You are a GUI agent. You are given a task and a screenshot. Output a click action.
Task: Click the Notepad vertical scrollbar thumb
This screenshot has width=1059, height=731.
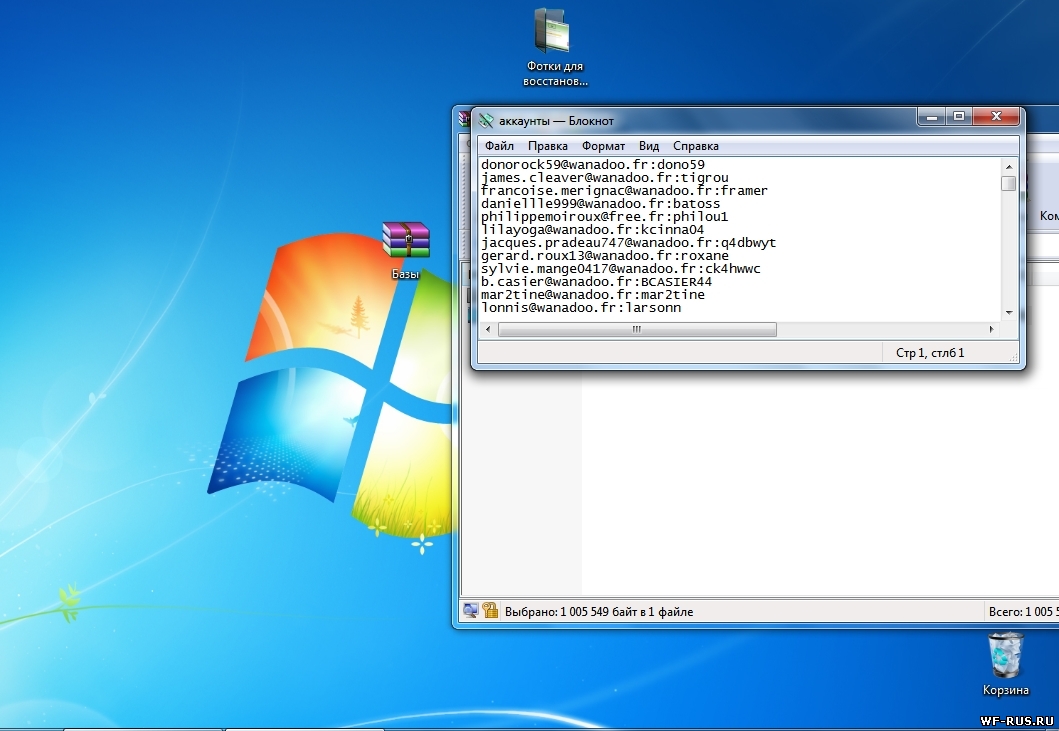1009,183
